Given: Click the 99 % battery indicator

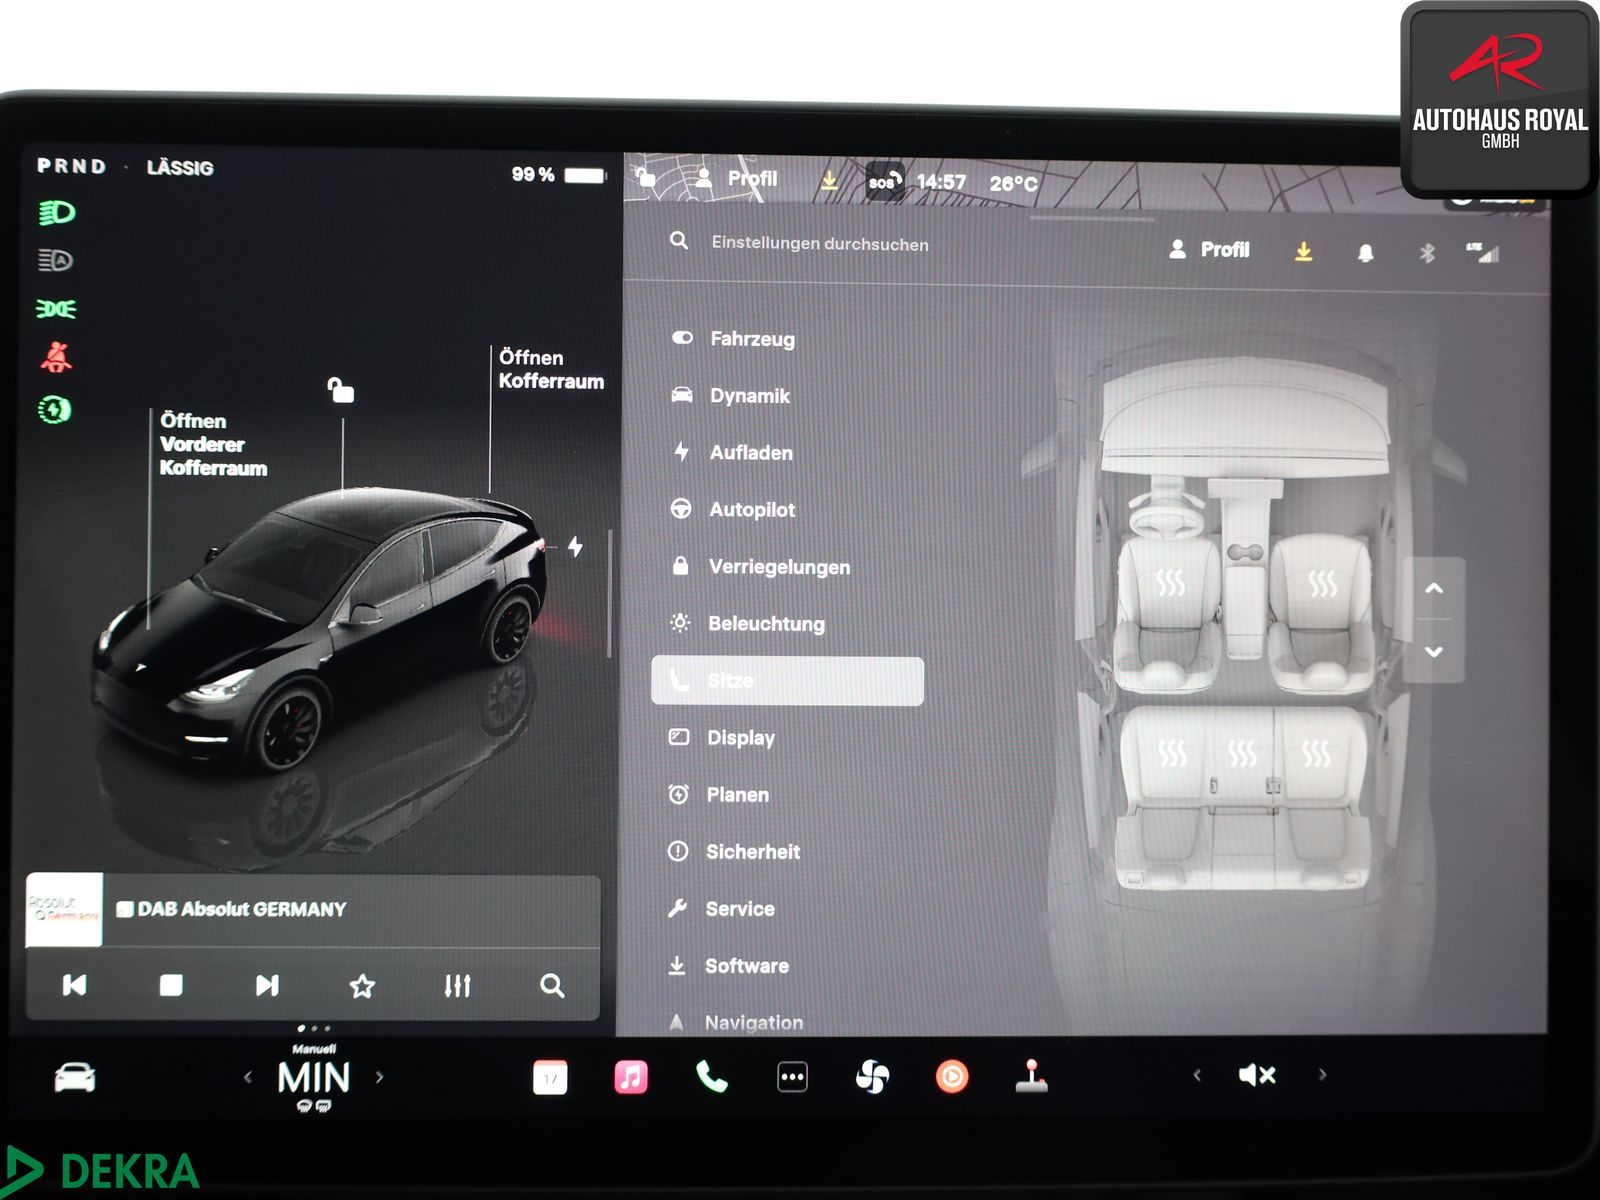Looking at the screenshot, I should click(559, 175).
